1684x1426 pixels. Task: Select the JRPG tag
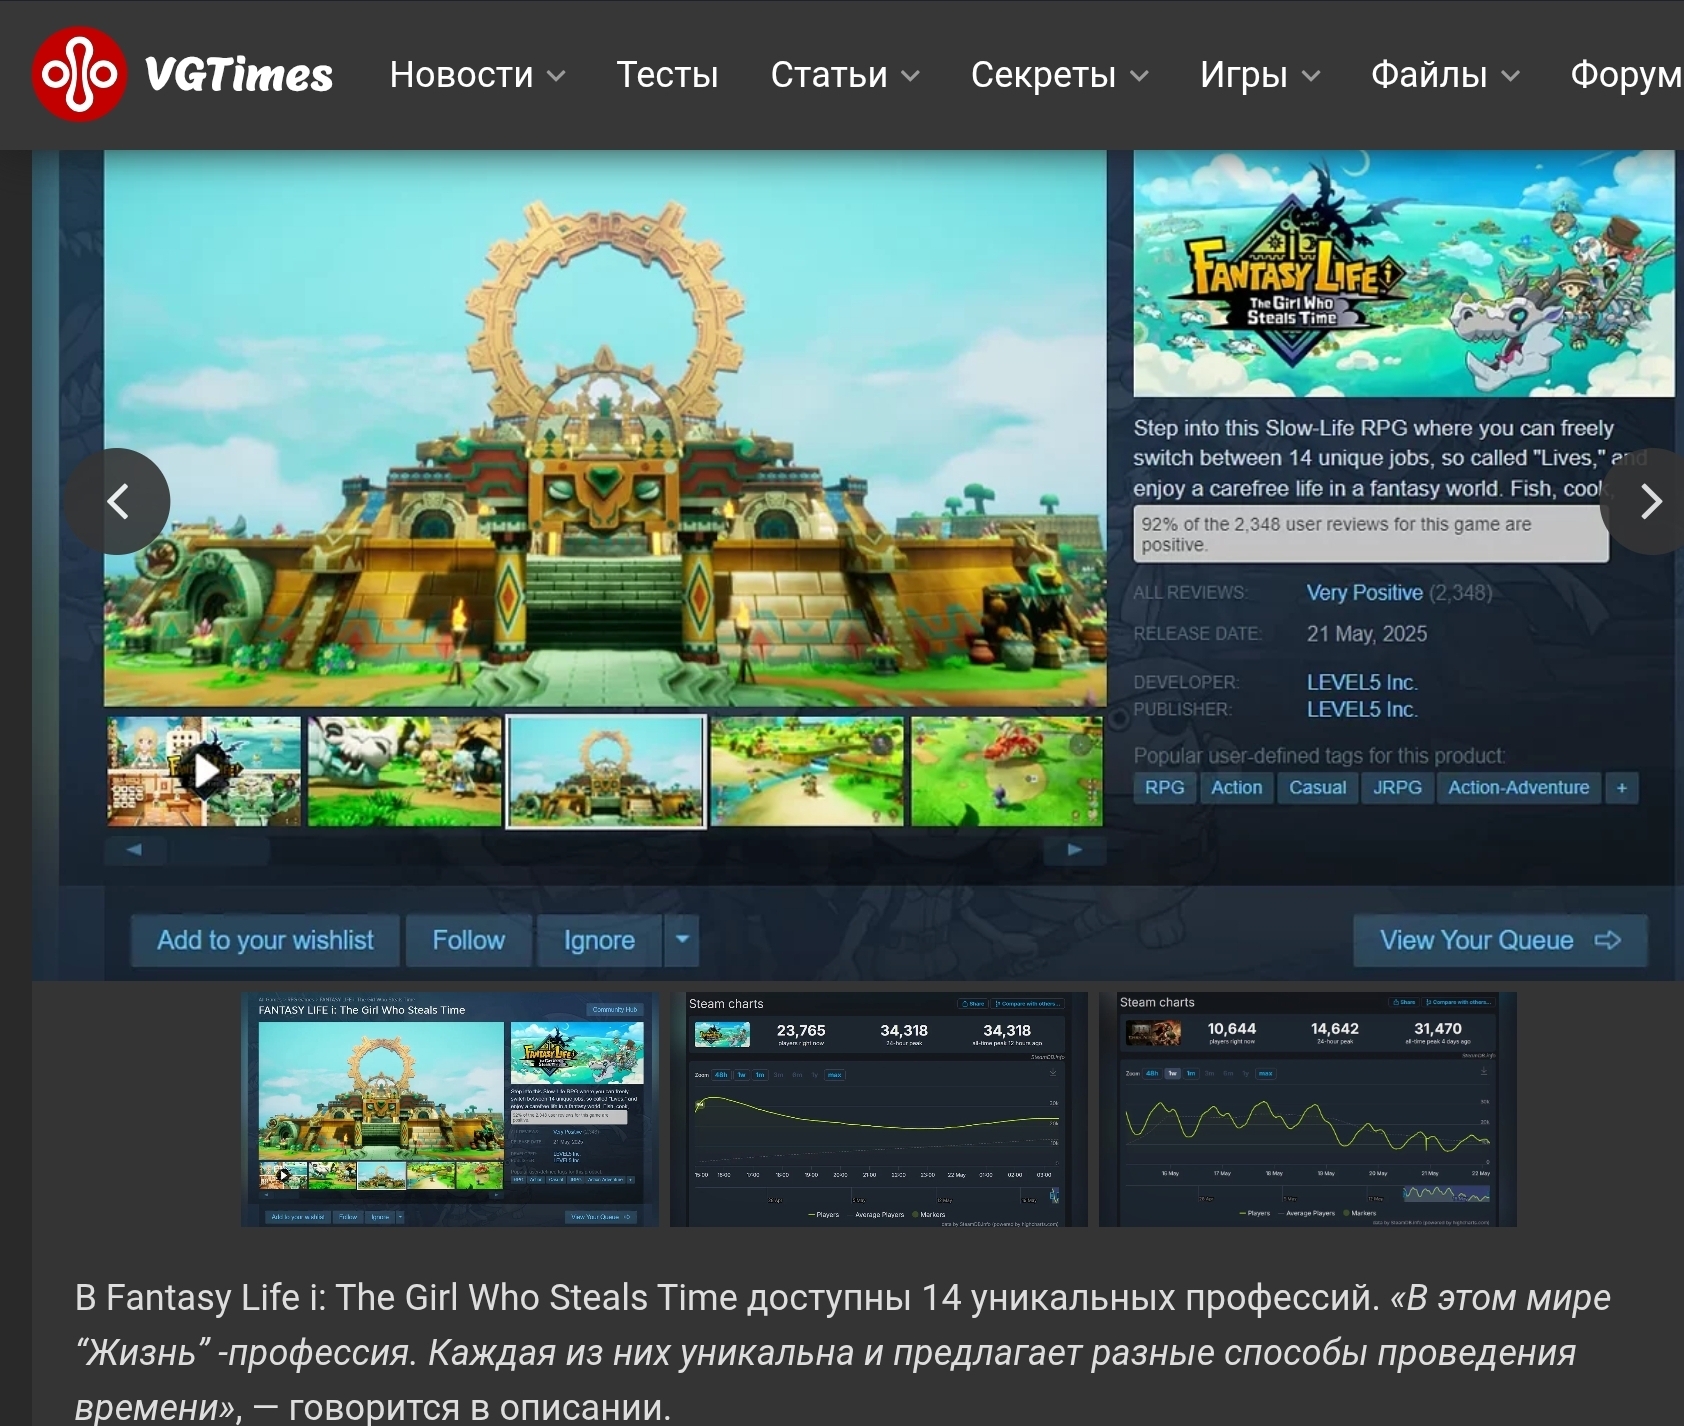[1397, 788]
